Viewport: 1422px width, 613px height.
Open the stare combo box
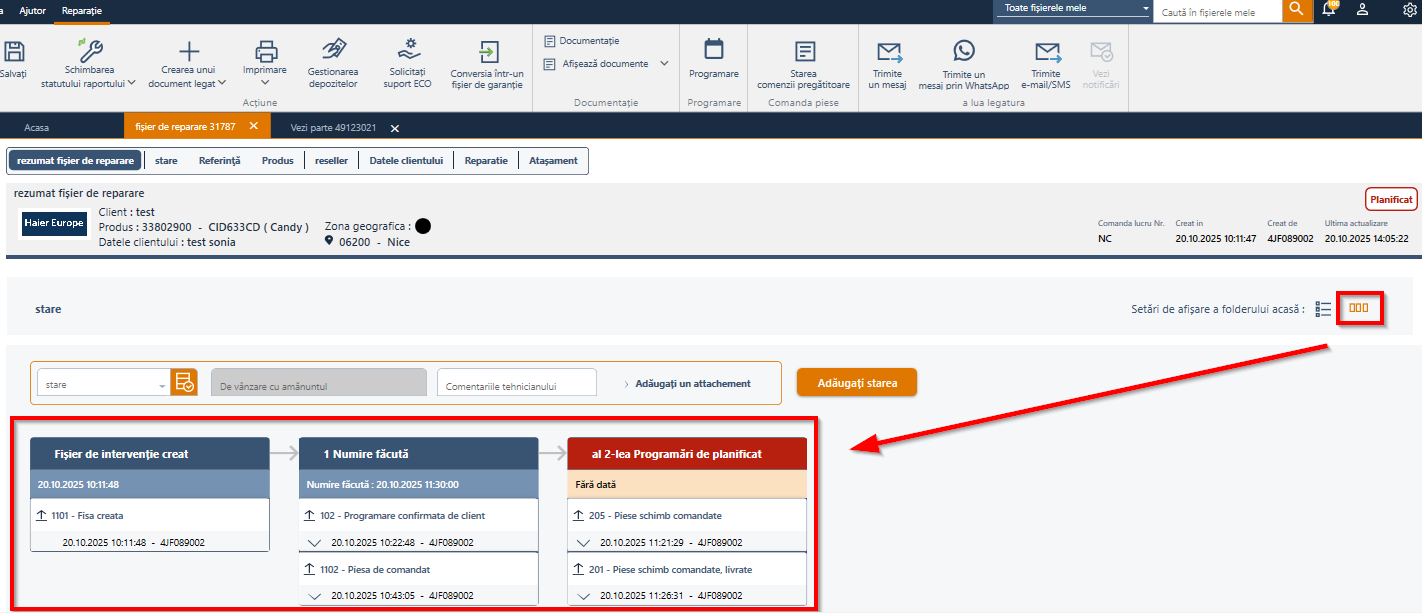103,383
